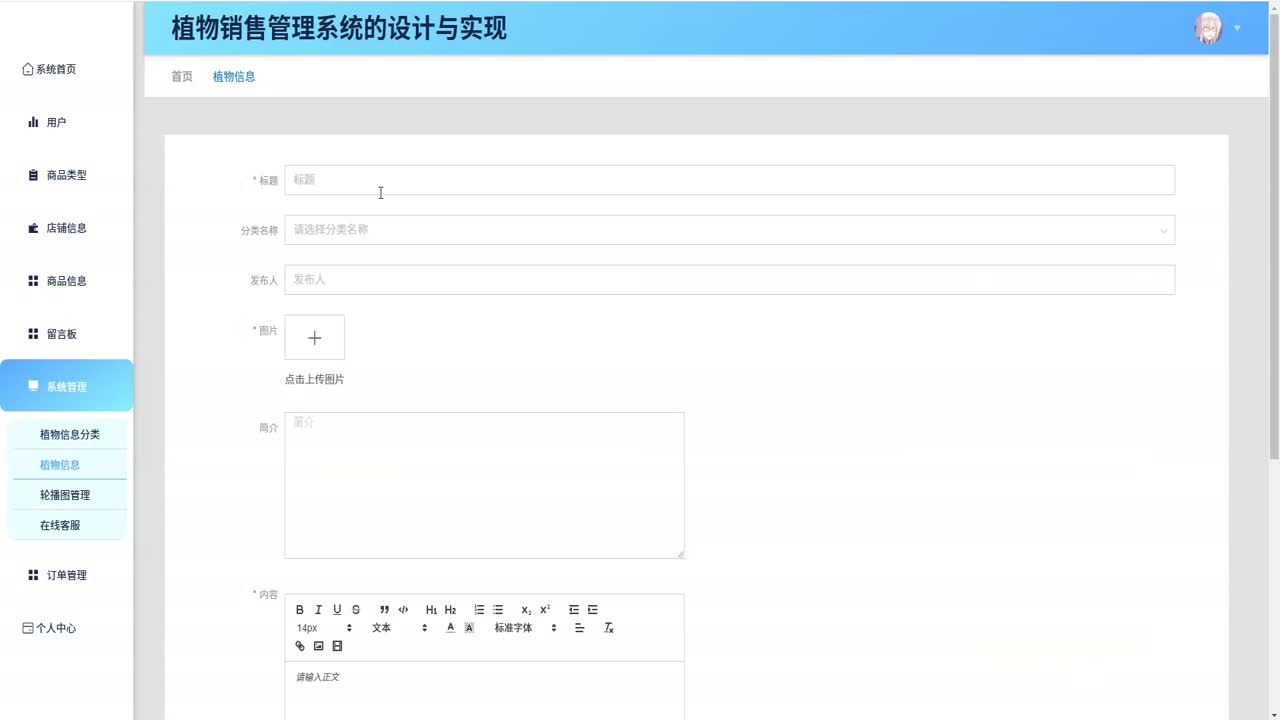Screen dimensions: 1280x720
Task: Decrease text indent in editor
Action: click(x=574, y=610)
